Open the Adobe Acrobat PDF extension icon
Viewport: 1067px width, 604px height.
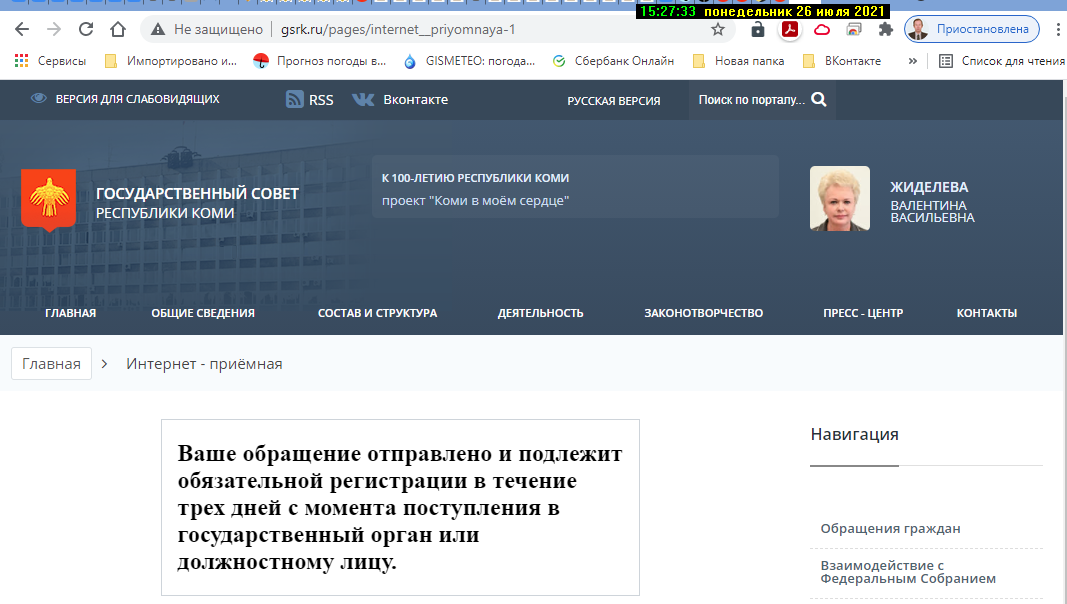click(x=790, y=29)
